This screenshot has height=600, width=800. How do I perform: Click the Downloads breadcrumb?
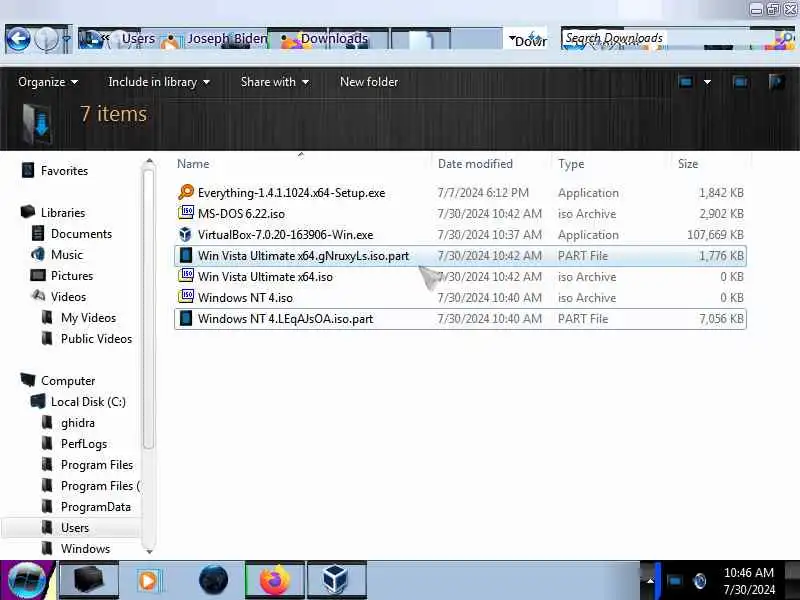coord(334,39)
